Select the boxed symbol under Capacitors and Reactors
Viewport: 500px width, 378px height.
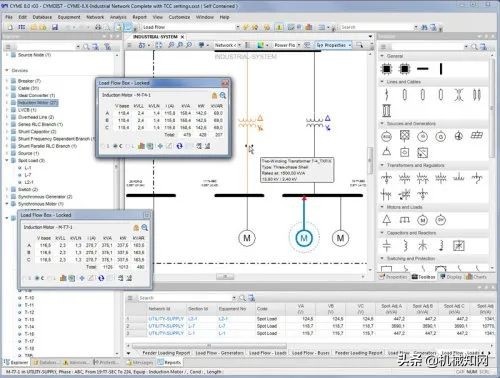tap(459, 246)
